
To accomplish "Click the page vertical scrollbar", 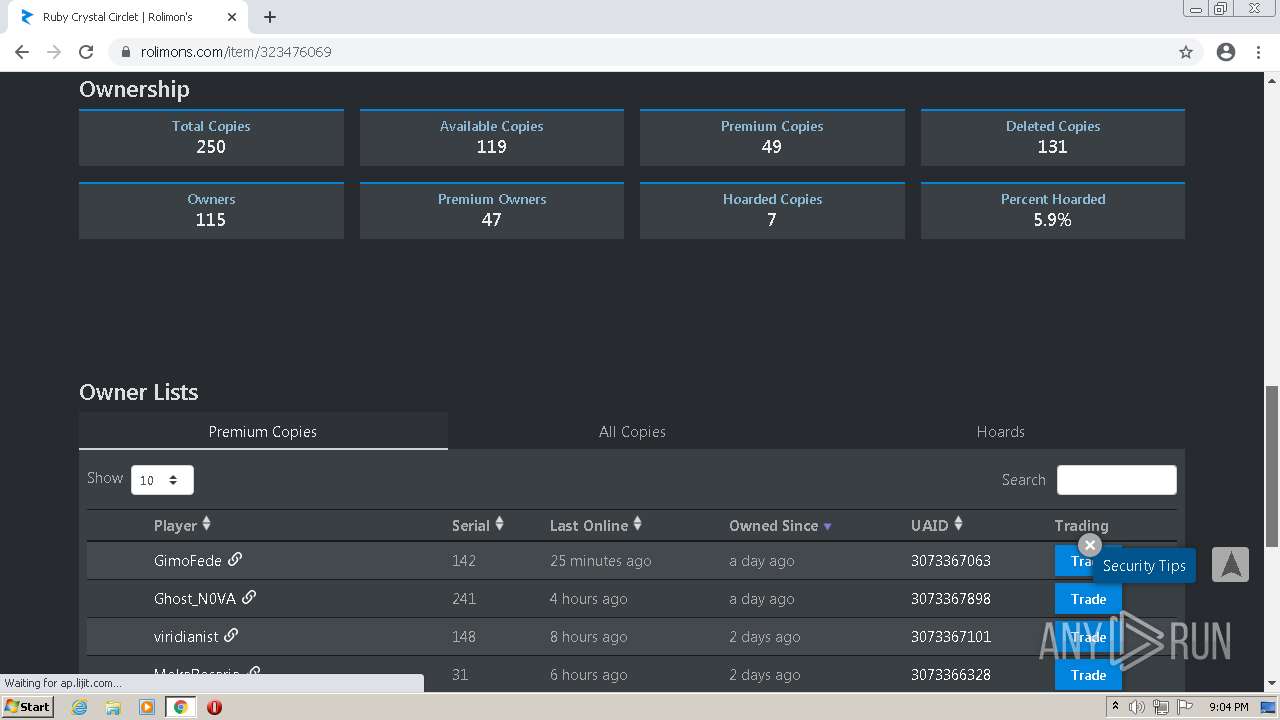I will (x=1272, y=466).
